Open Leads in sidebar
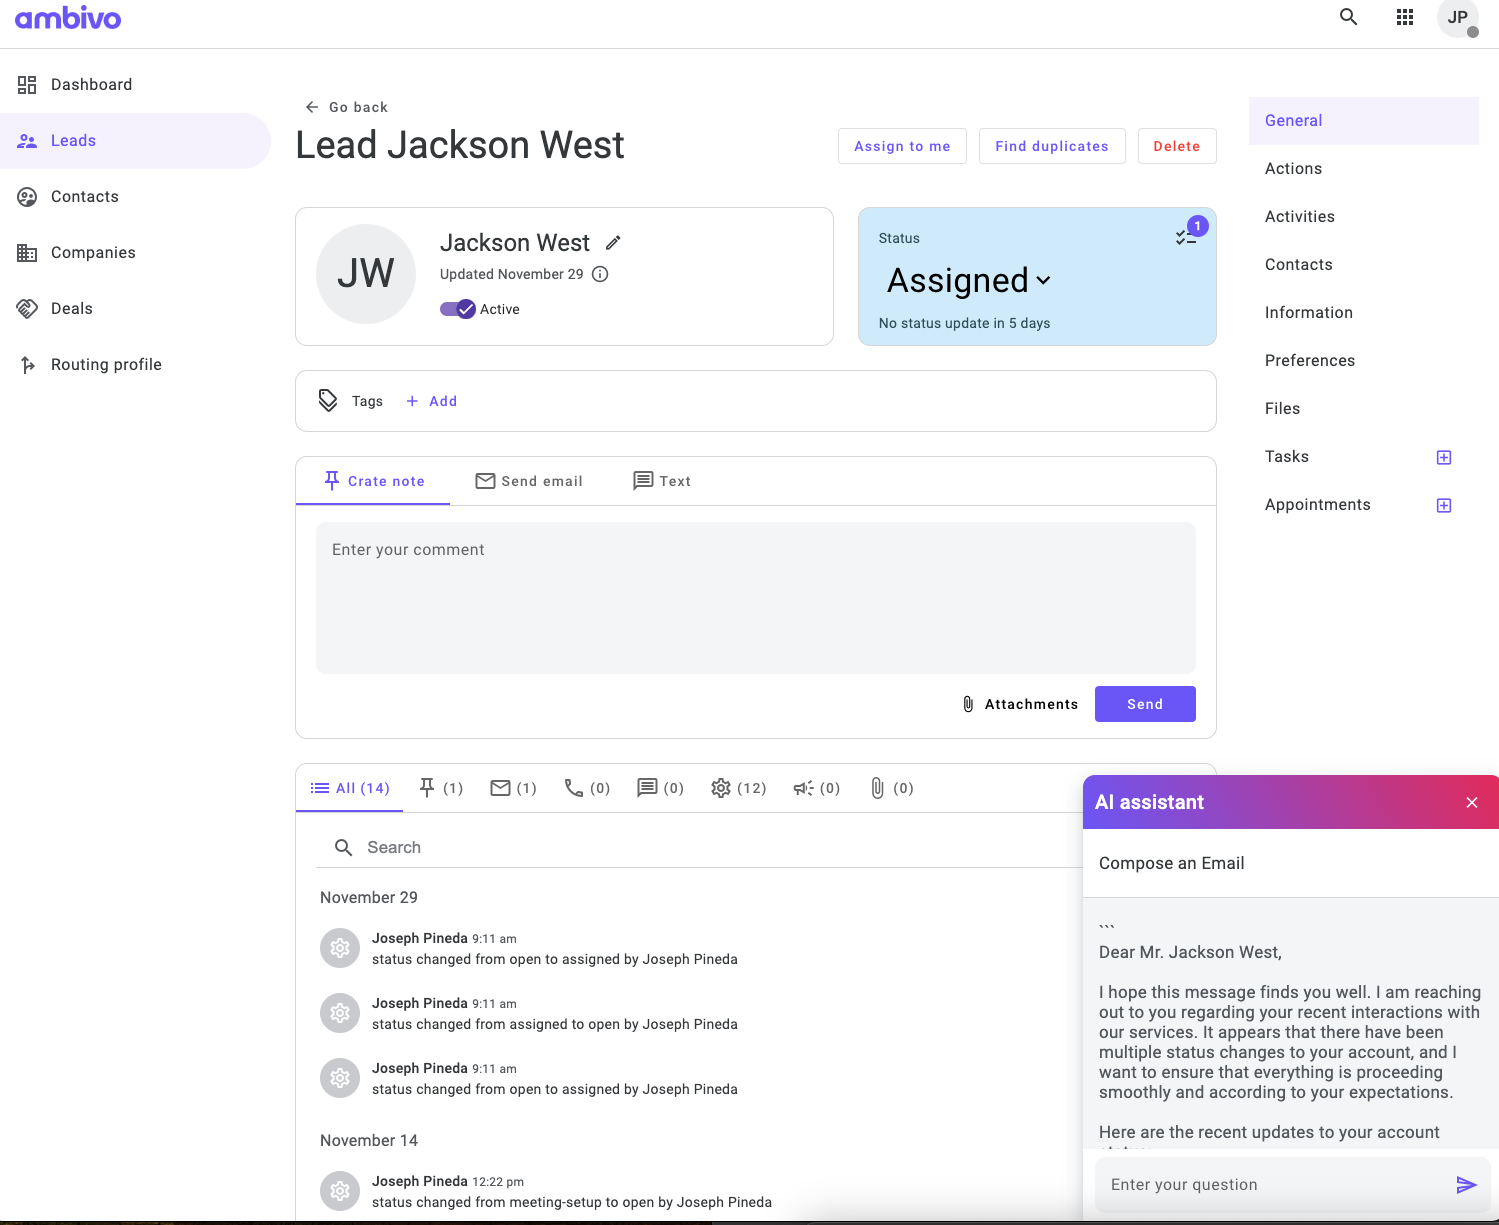Viewport: 1499px width, 1225px height. tap(135, 141)
